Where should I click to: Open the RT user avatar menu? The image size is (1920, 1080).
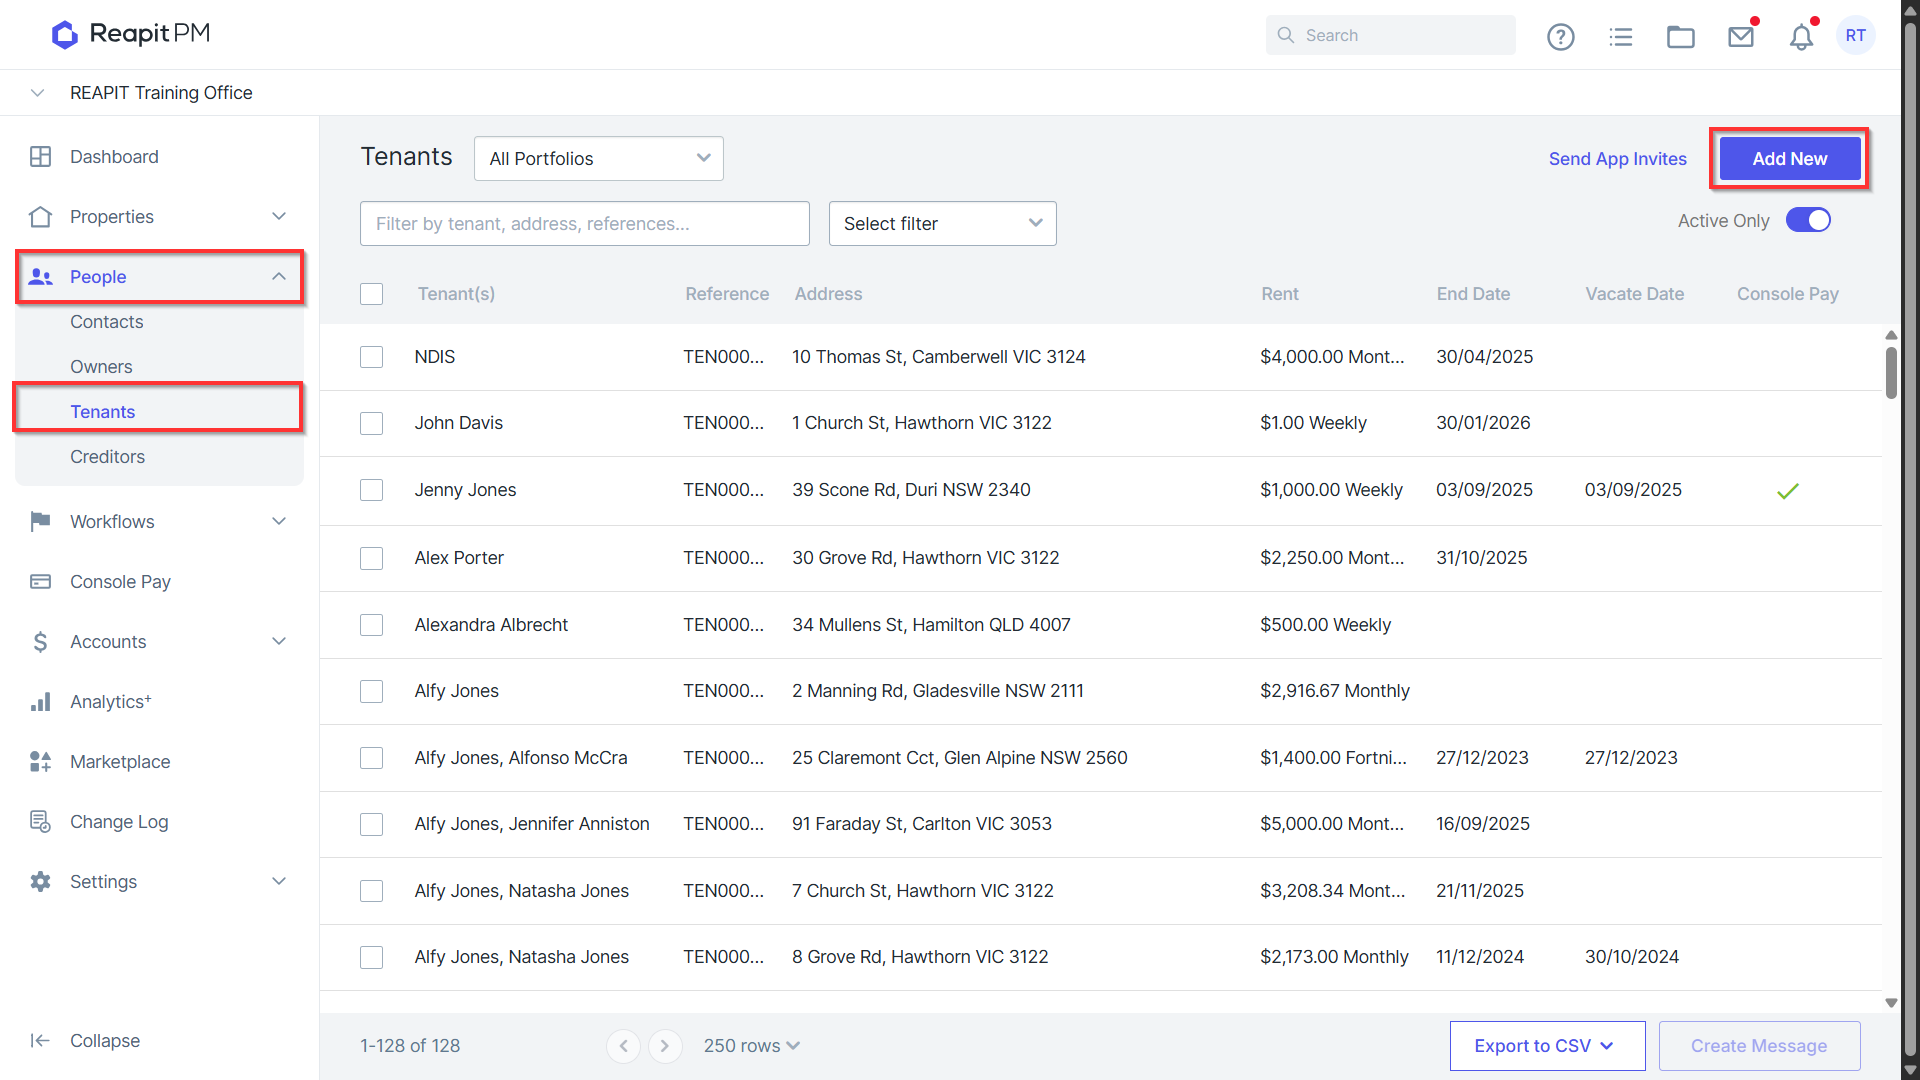click(x=1855, y=36)
